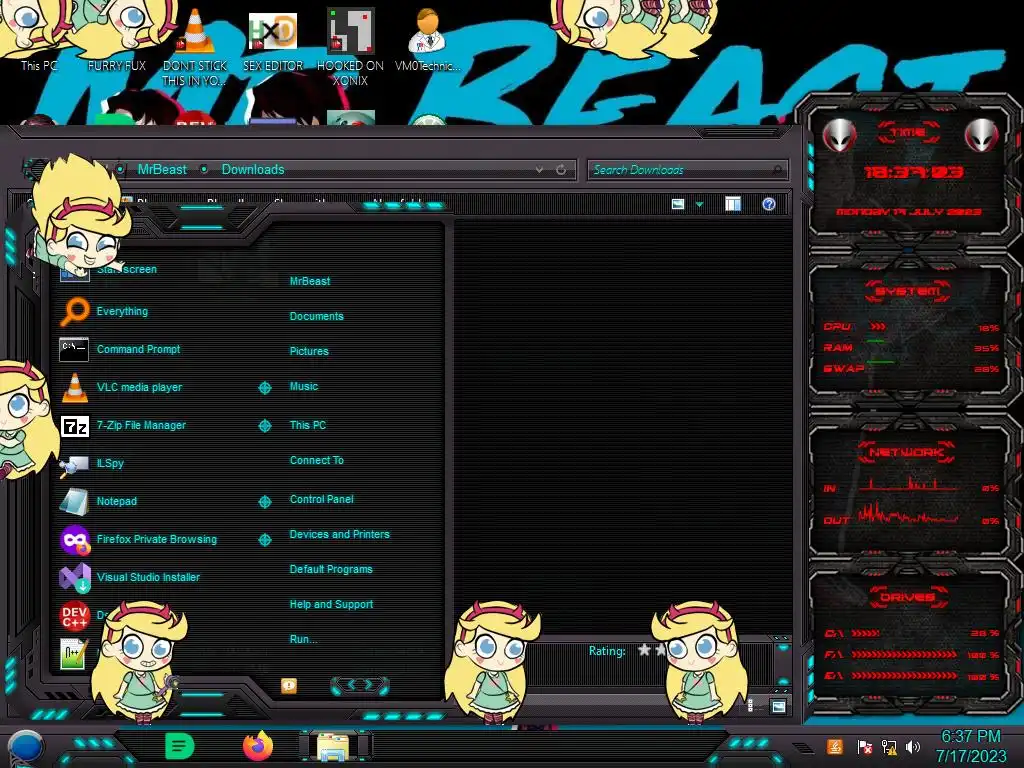Viewport: 1024px width, 768px height.
Task: Switch to details view in Explorer corner
Action: (x=750, y=705)
